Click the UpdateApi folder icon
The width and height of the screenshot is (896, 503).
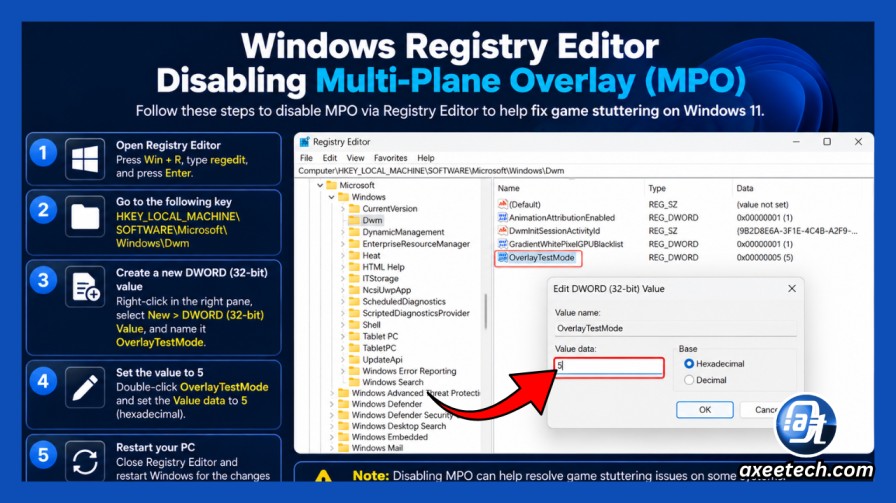coord(354,360)
